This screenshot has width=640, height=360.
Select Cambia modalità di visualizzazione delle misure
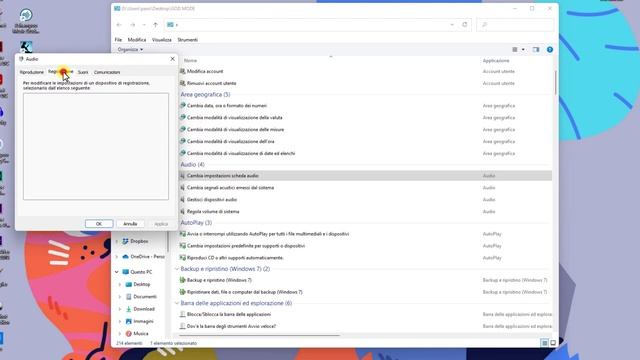tap(235, 129)
